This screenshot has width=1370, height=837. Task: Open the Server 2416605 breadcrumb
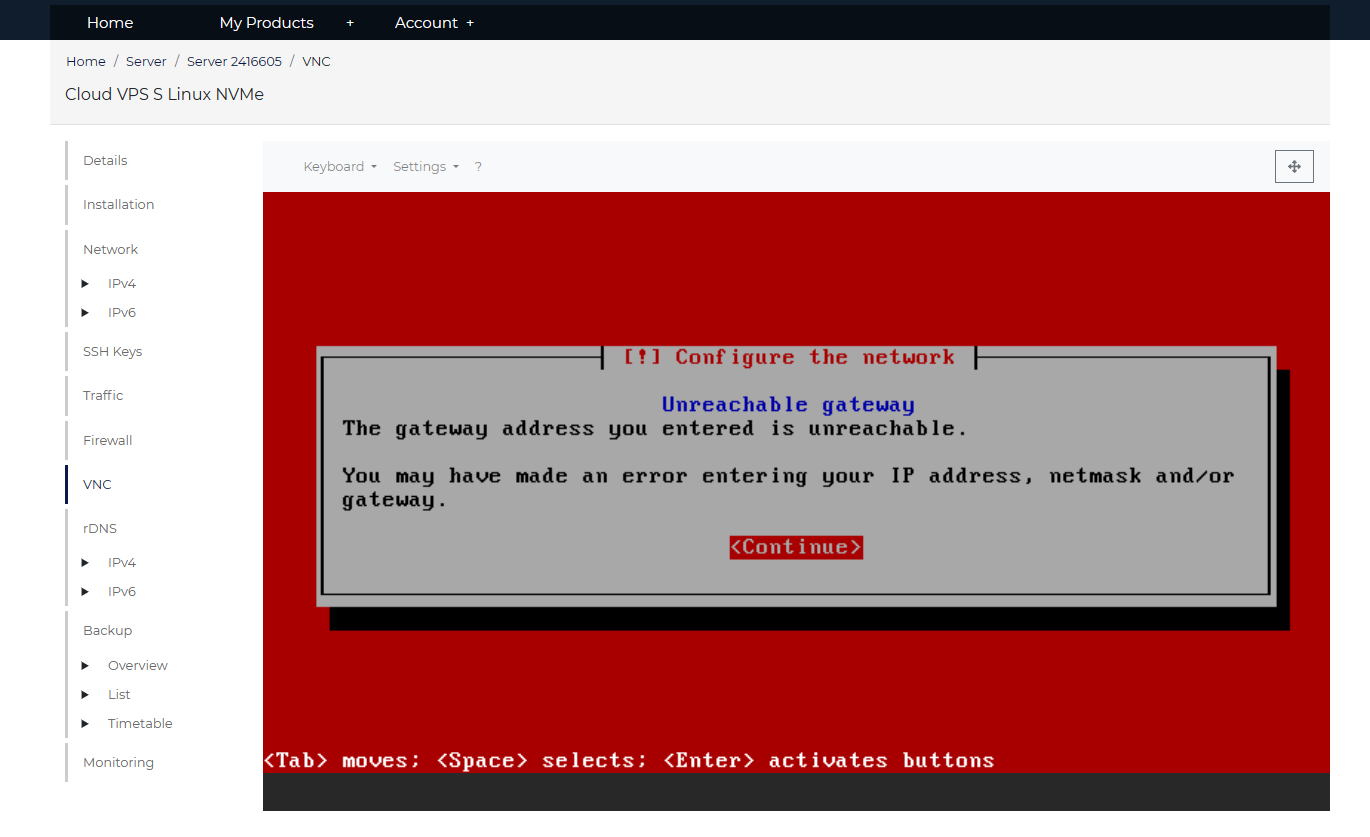click(234, 62)
